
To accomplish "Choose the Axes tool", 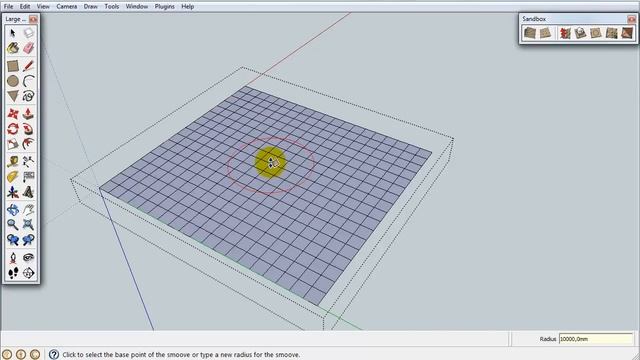I will click(x=13, y=192).
